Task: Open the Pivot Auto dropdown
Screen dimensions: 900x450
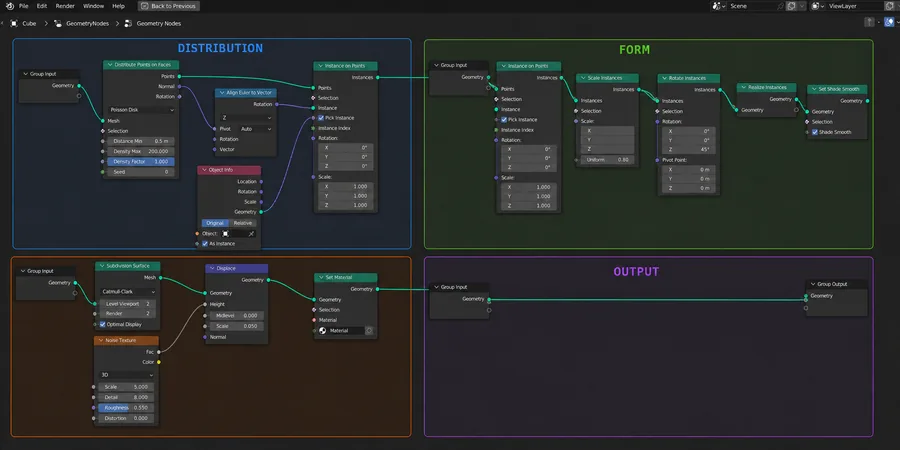Action: point(255,129)
